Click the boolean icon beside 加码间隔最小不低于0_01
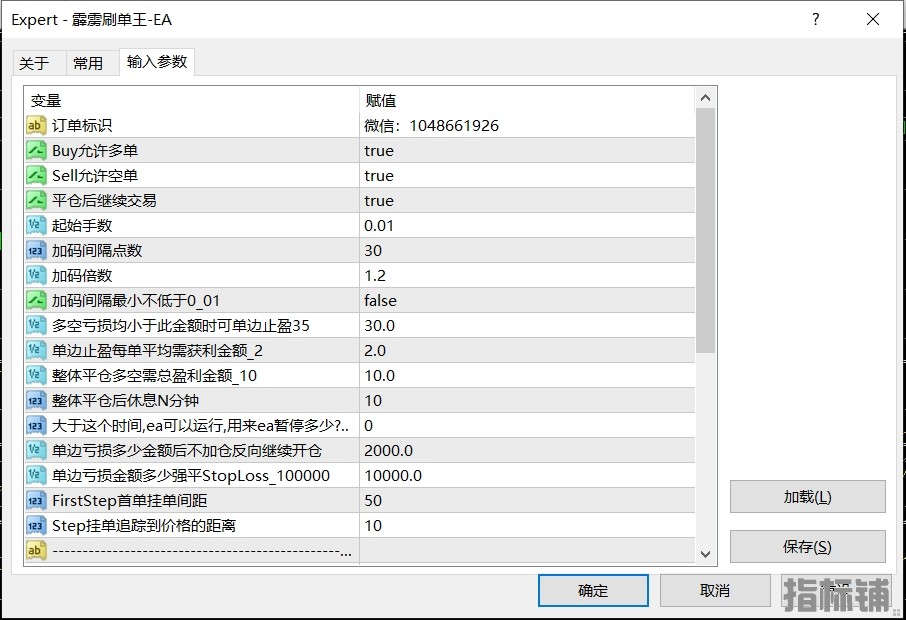This screenshot has width=906, height=620. pos(36,300)
